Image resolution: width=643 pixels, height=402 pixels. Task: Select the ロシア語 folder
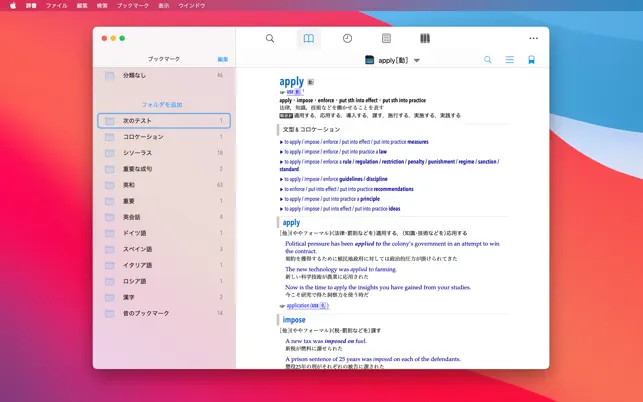(x=164, y=281)
